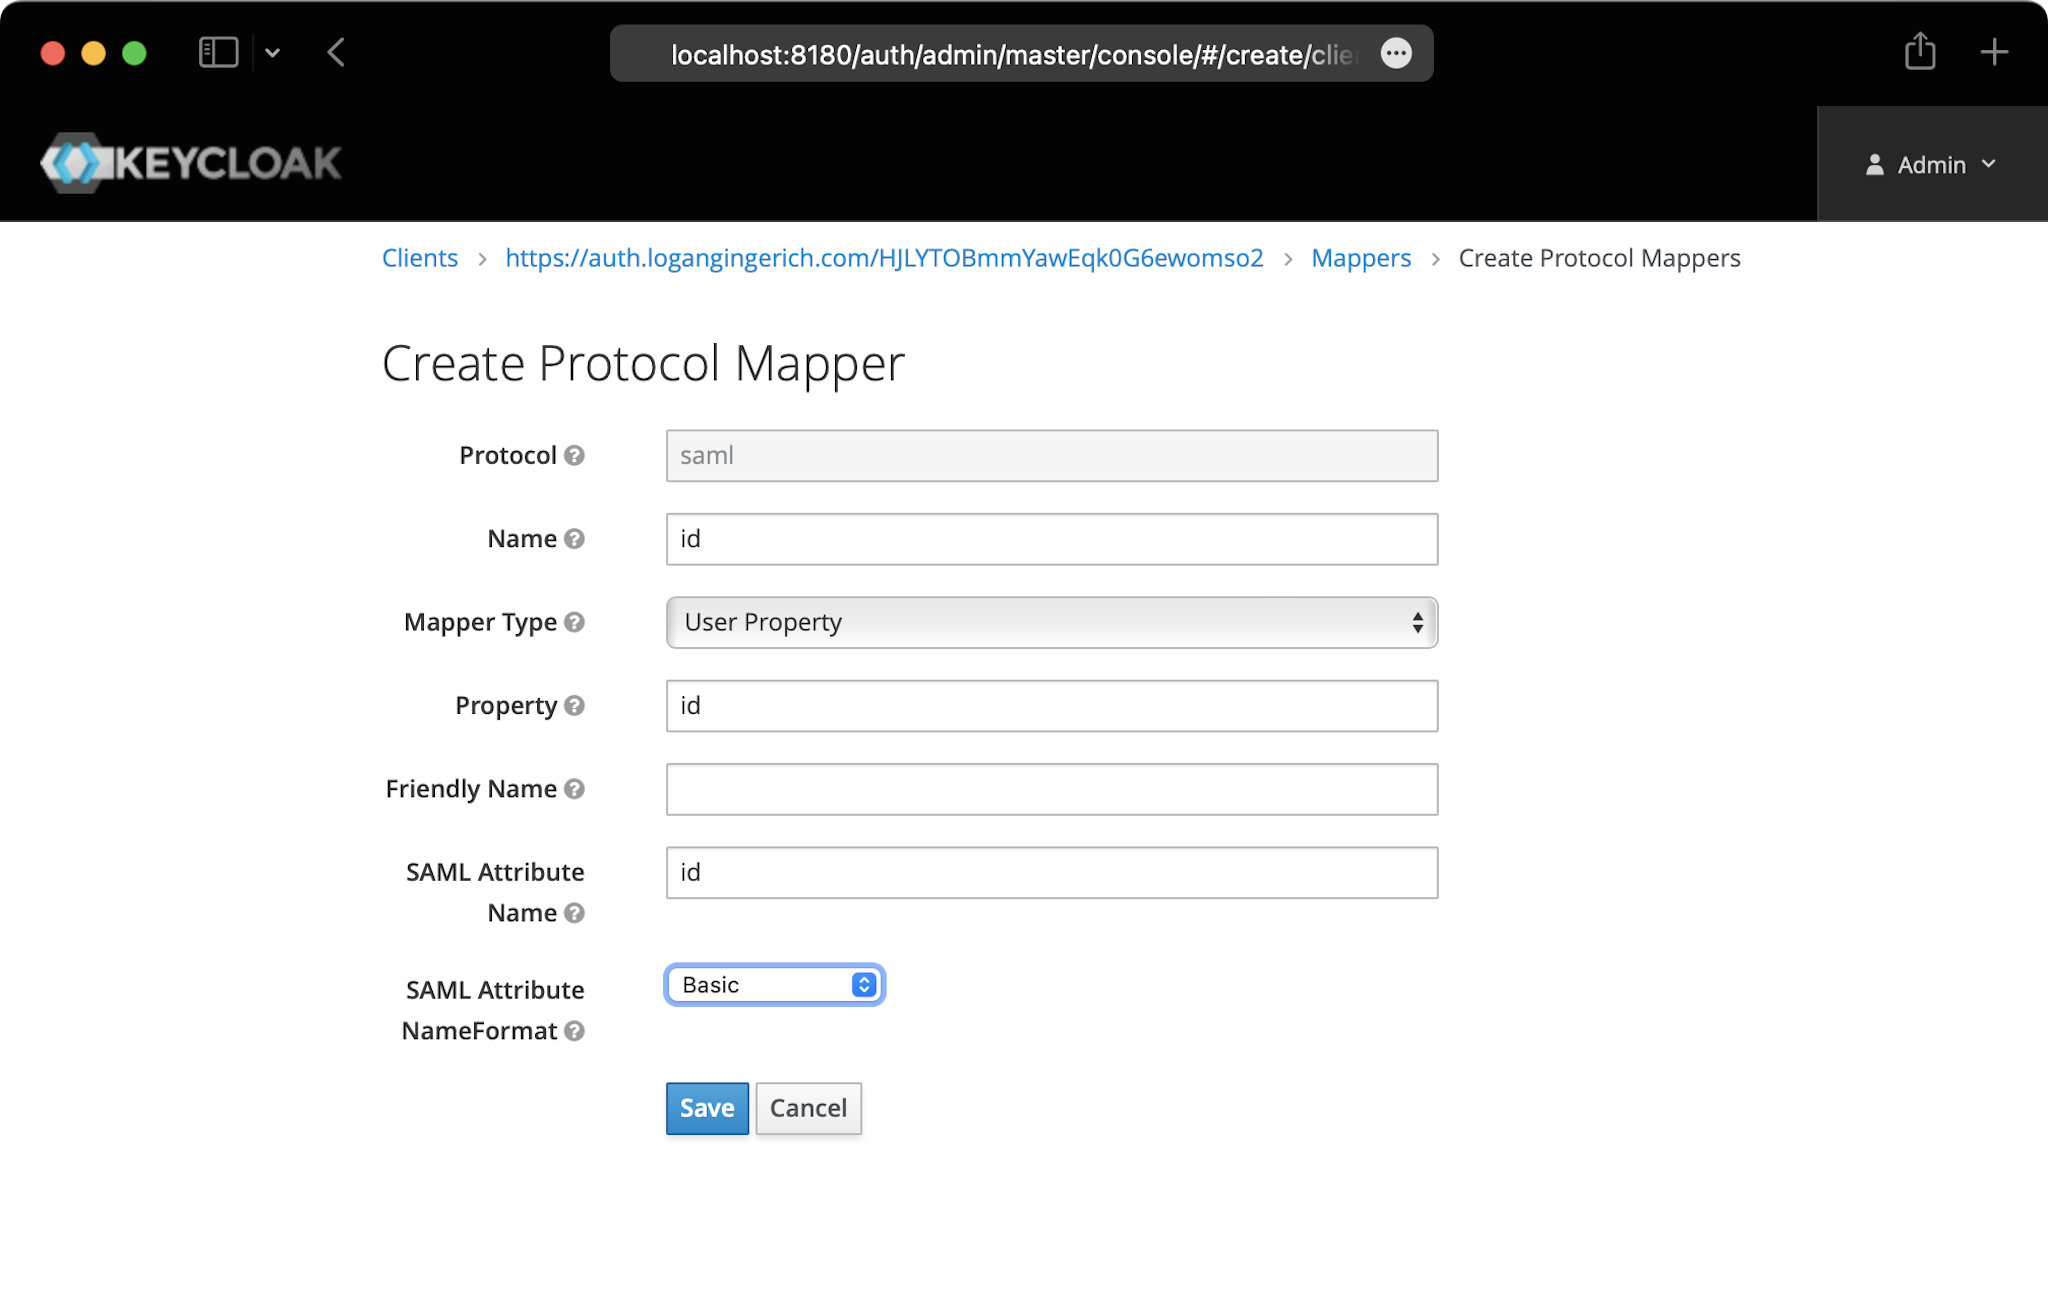Go back with the browser back arrow
Viewport: 2048px width, 1308px height.
pyautogui.click(x=337, y=53)
